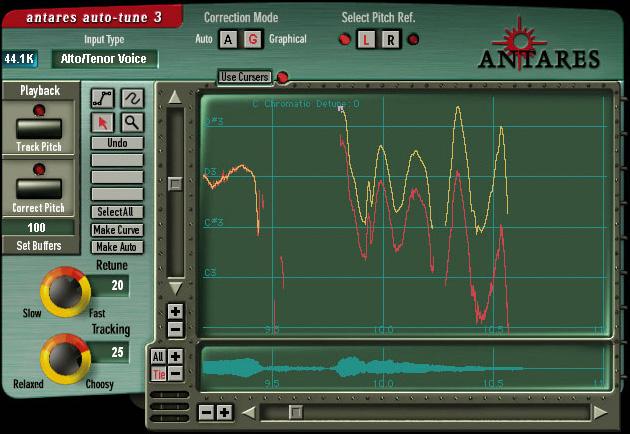Screen dimensions: 630x434
Task: Zoom out pitch axis with minus button
Action: 176,330
